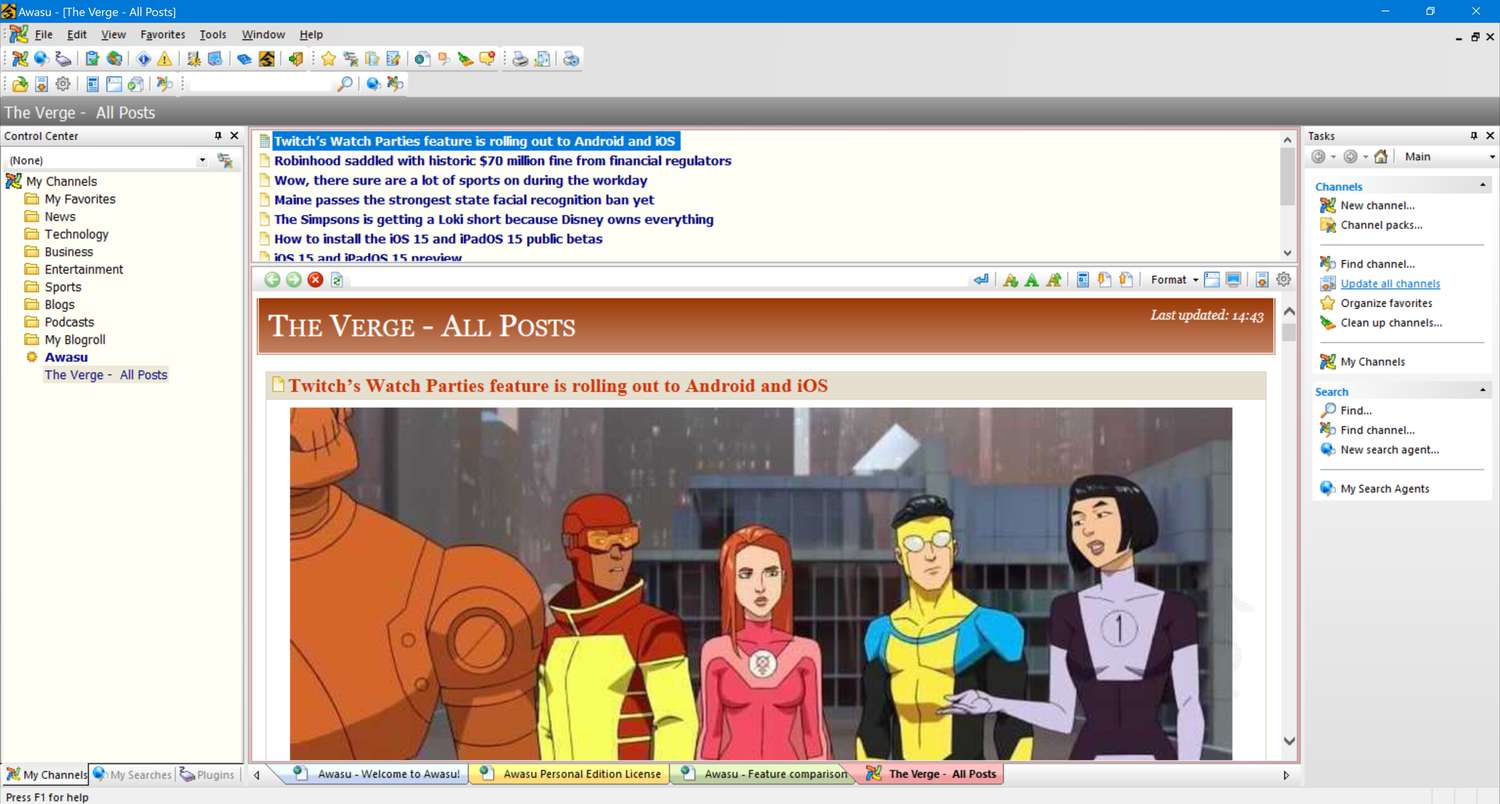1500x804 pixels.
Task: Click the Update all channels link
Action: (x=1390, y=284)
